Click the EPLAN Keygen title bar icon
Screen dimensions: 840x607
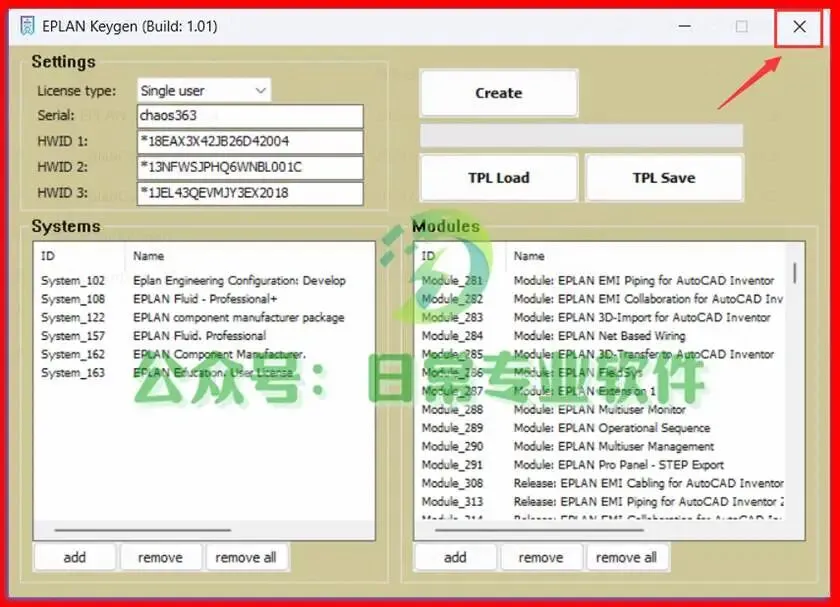click(27, 26)
